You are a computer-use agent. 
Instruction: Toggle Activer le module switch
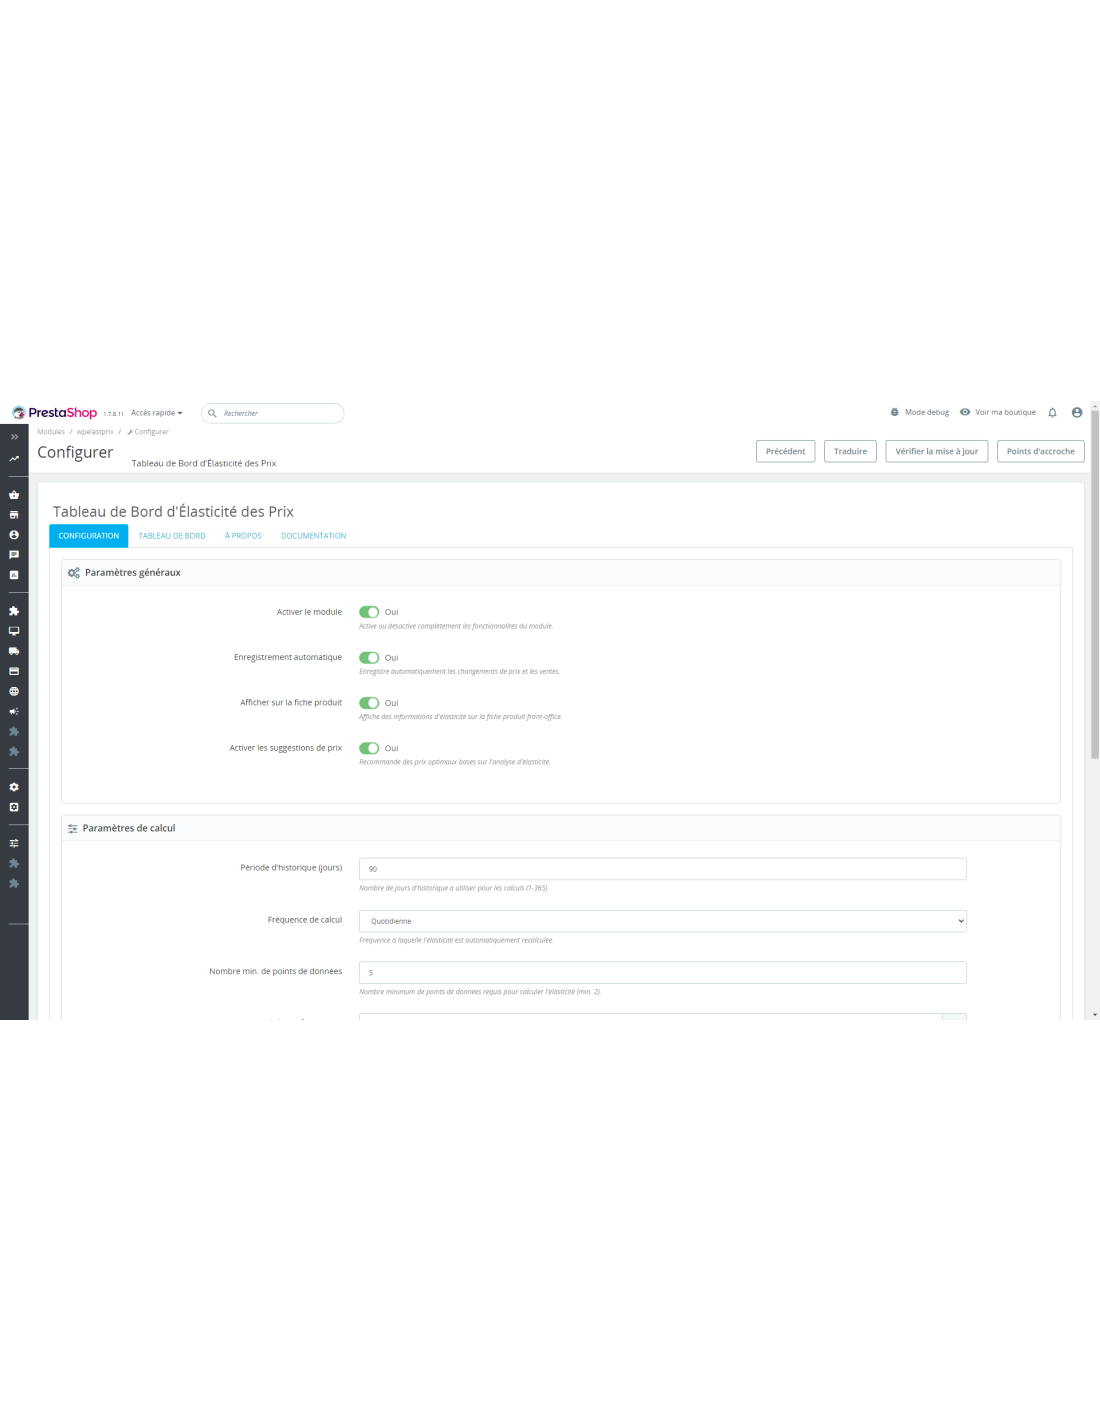[x=369, y=612]
